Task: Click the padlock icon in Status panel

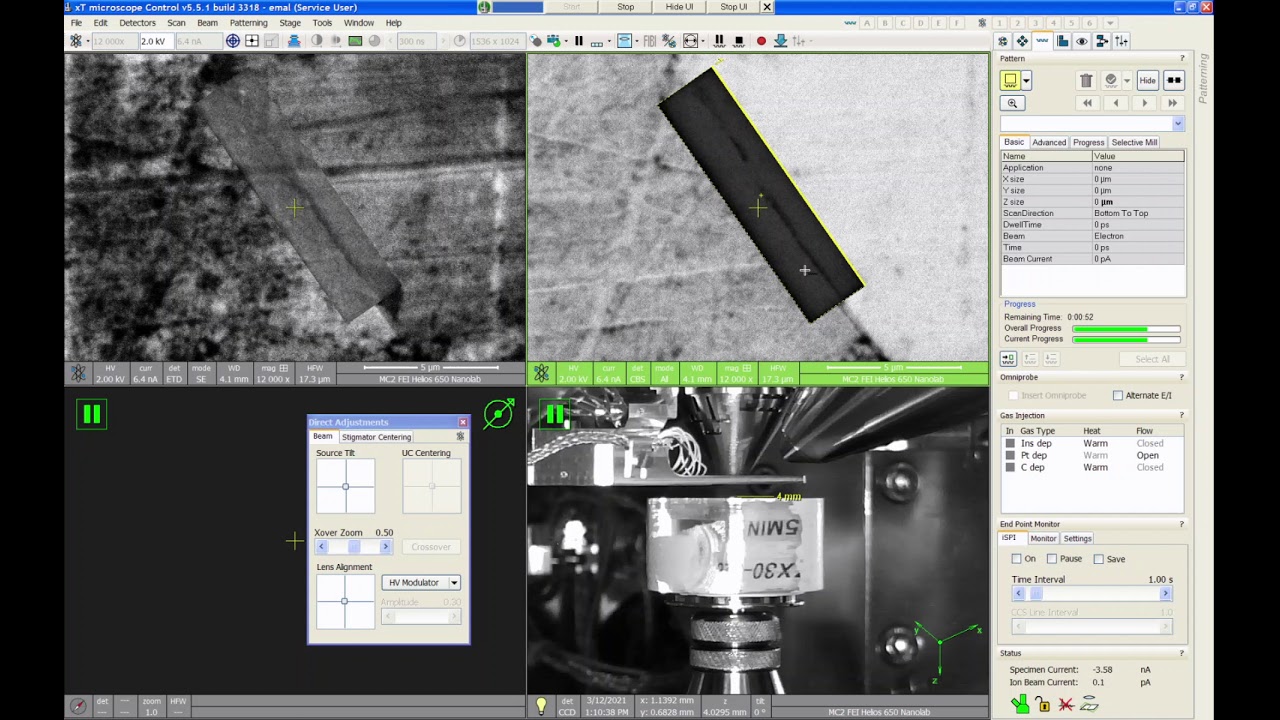Action: click(1043, 705)
